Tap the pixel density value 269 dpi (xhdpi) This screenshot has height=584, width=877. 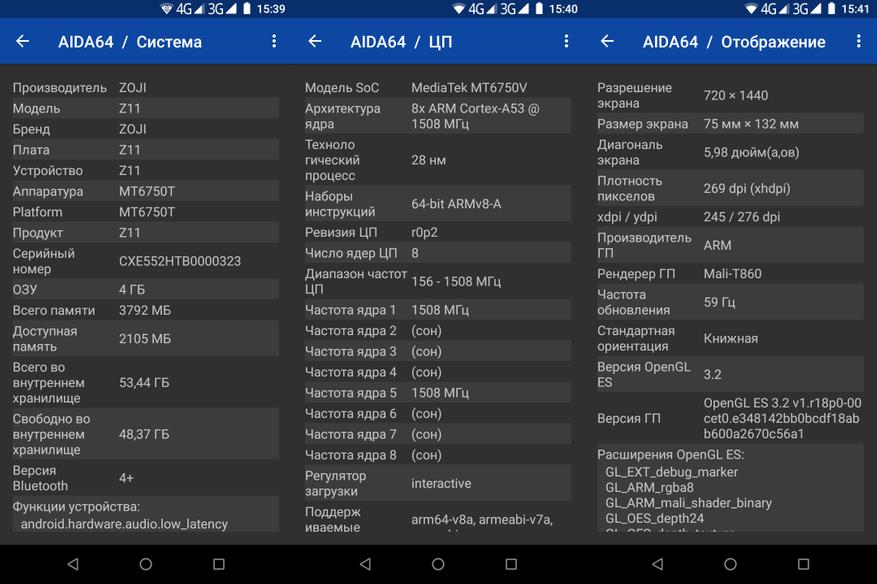tap(747, 189)
